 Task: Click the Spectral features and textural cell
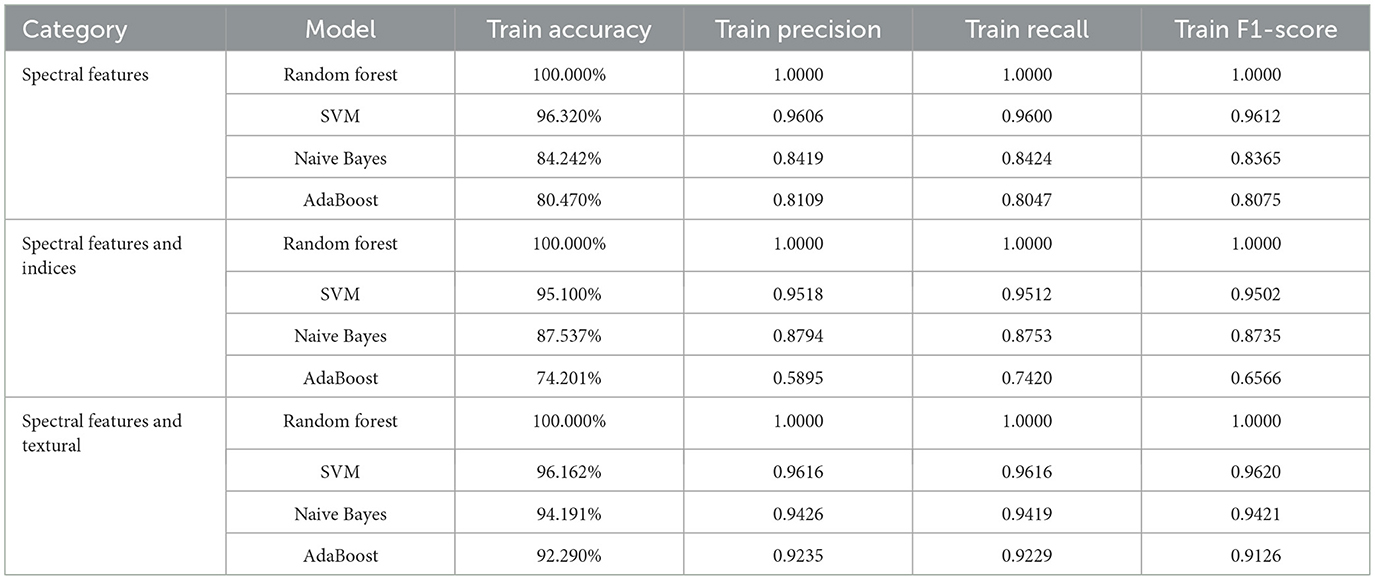coord(102,433)
